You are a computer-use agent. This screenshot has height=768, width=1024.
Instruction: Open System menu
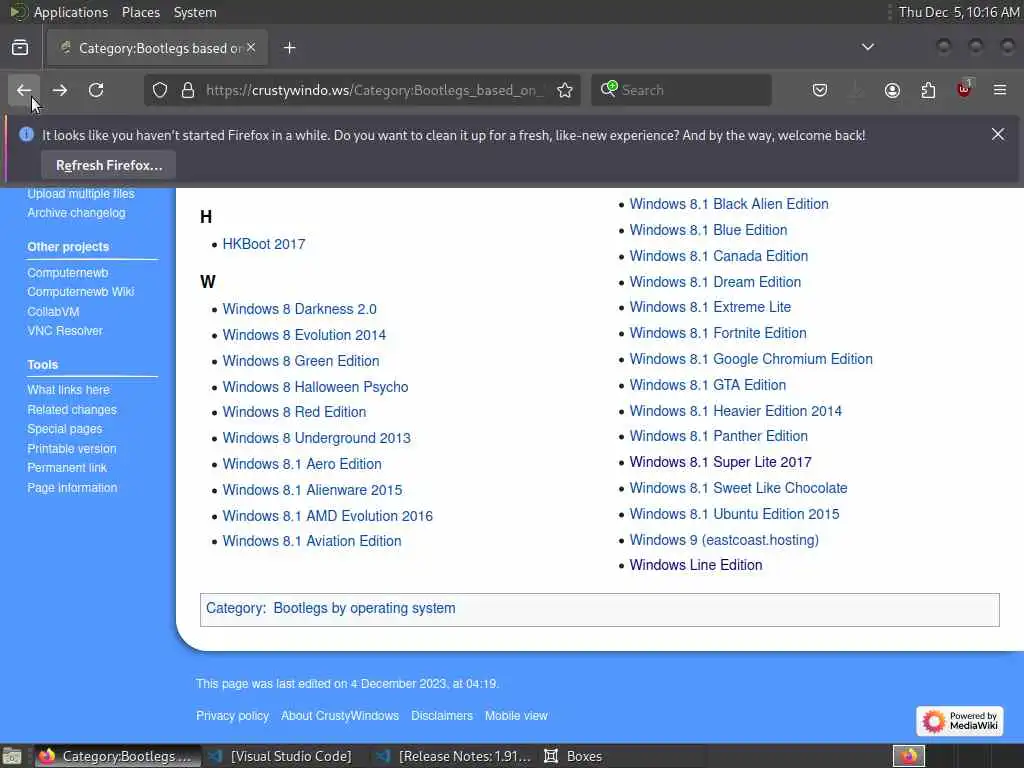(x=195, y=12)
